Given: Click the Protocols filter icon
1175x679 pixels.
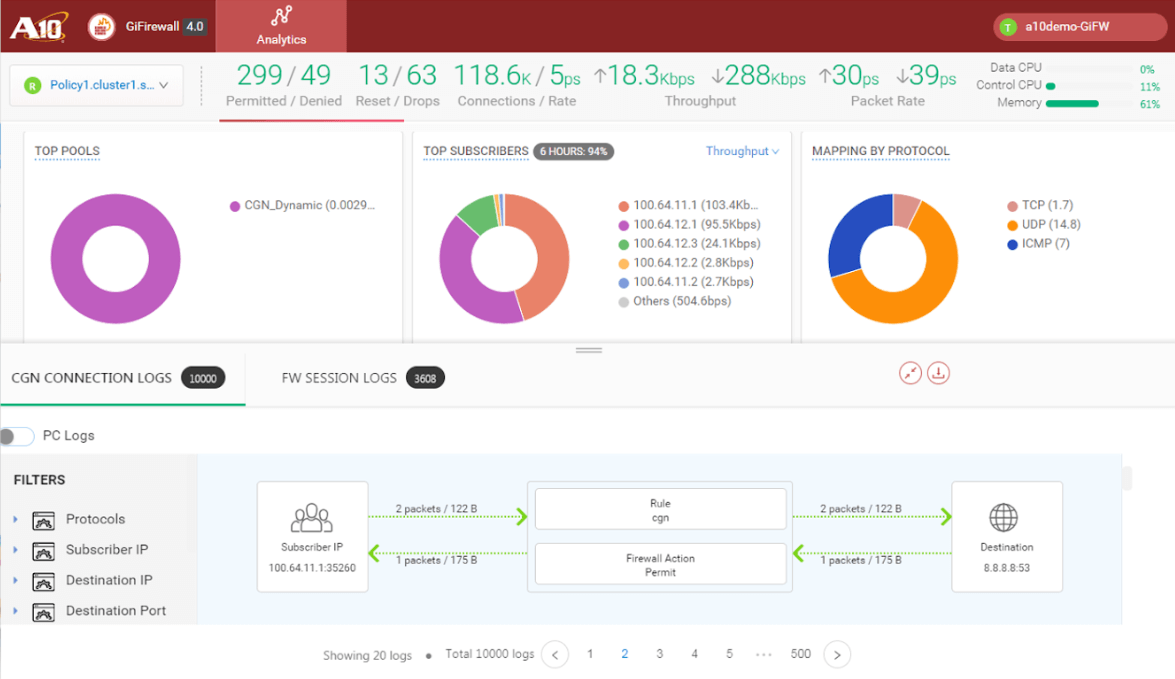Looking at the screenshot, I should (43, 520).
